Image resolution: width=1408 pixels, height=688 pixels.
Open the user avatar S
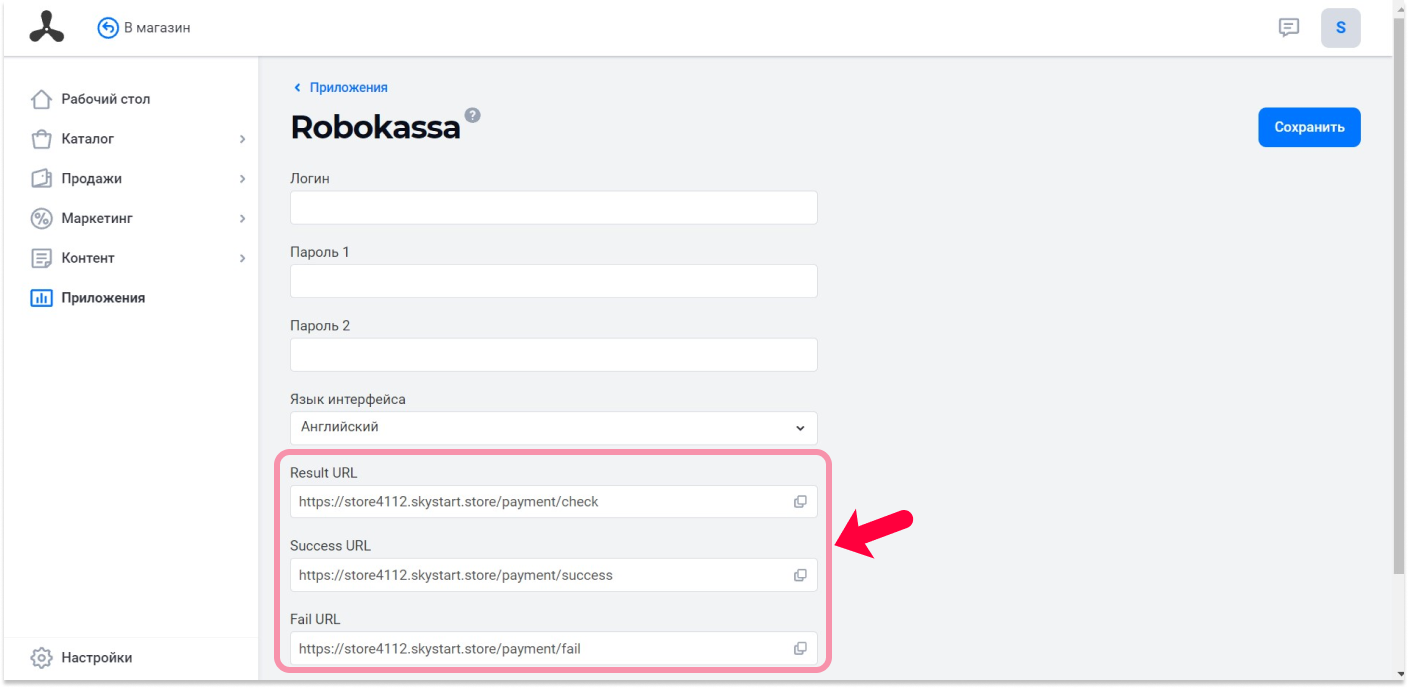tap(1340, 28)
